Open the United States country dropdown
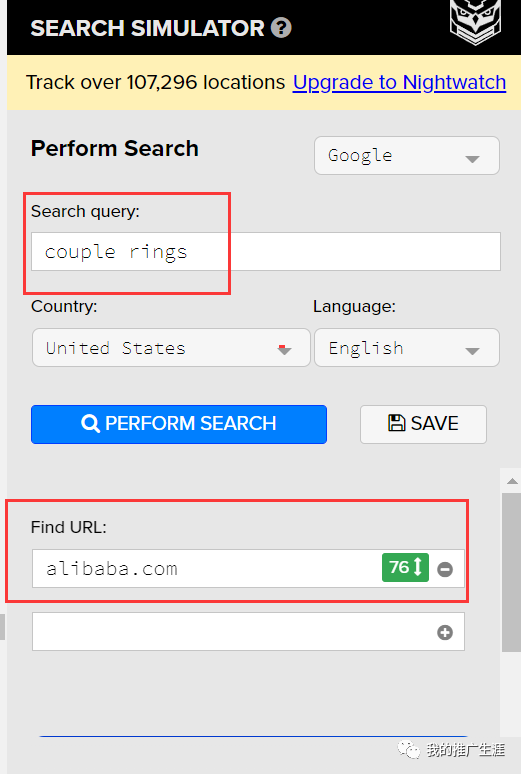 click(171, 348)
